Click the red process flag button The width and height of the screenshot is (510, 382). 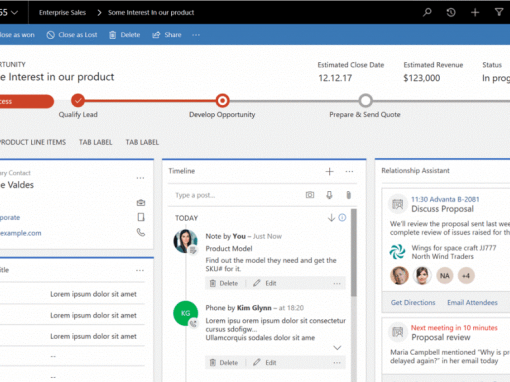click(26, 101)
